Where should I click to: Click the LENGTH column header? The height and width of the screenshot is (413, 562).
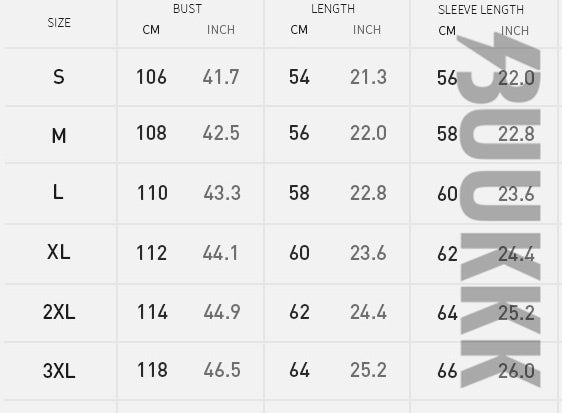coord(333,9)
